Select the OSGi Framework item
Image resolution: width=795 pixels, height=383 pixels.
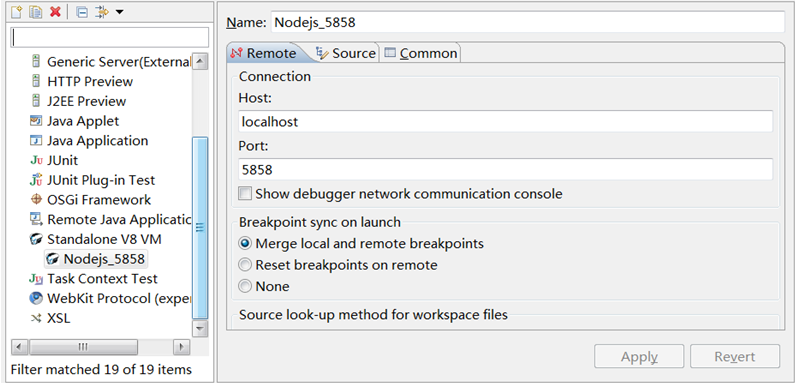(x=91, y=199)
